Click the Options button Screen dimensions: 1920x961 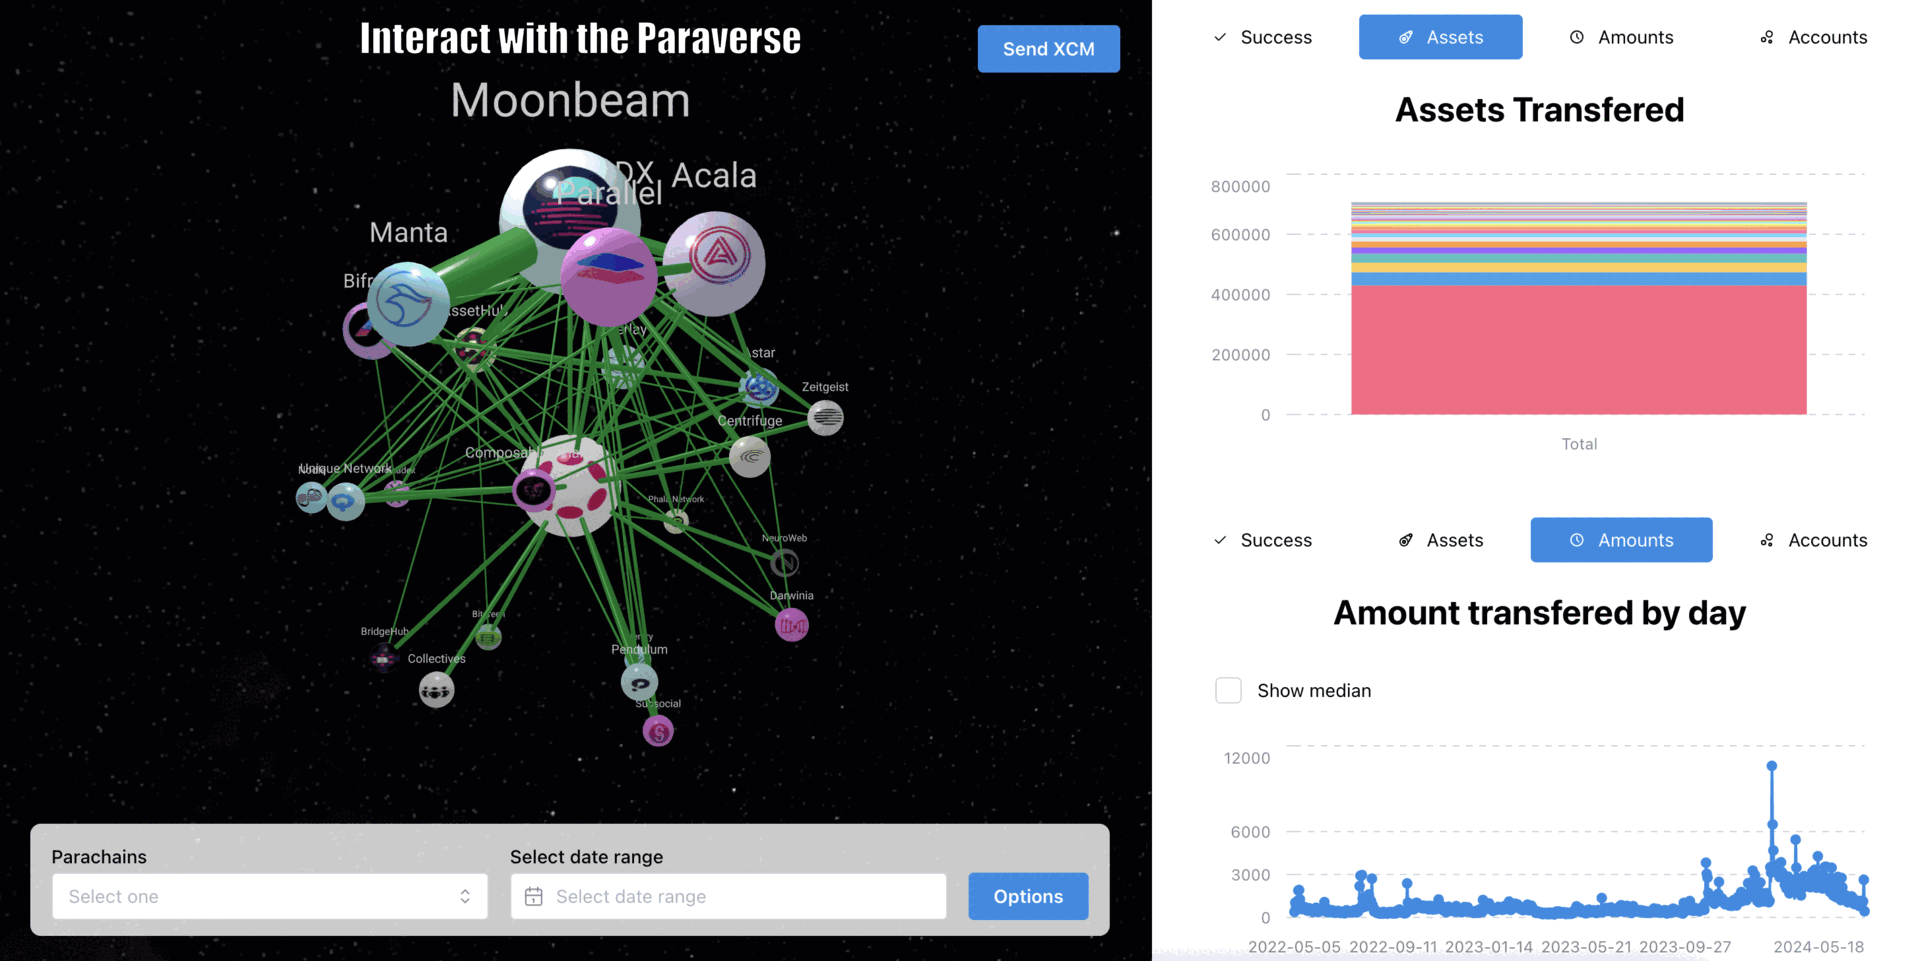[x=1028, y=896]
